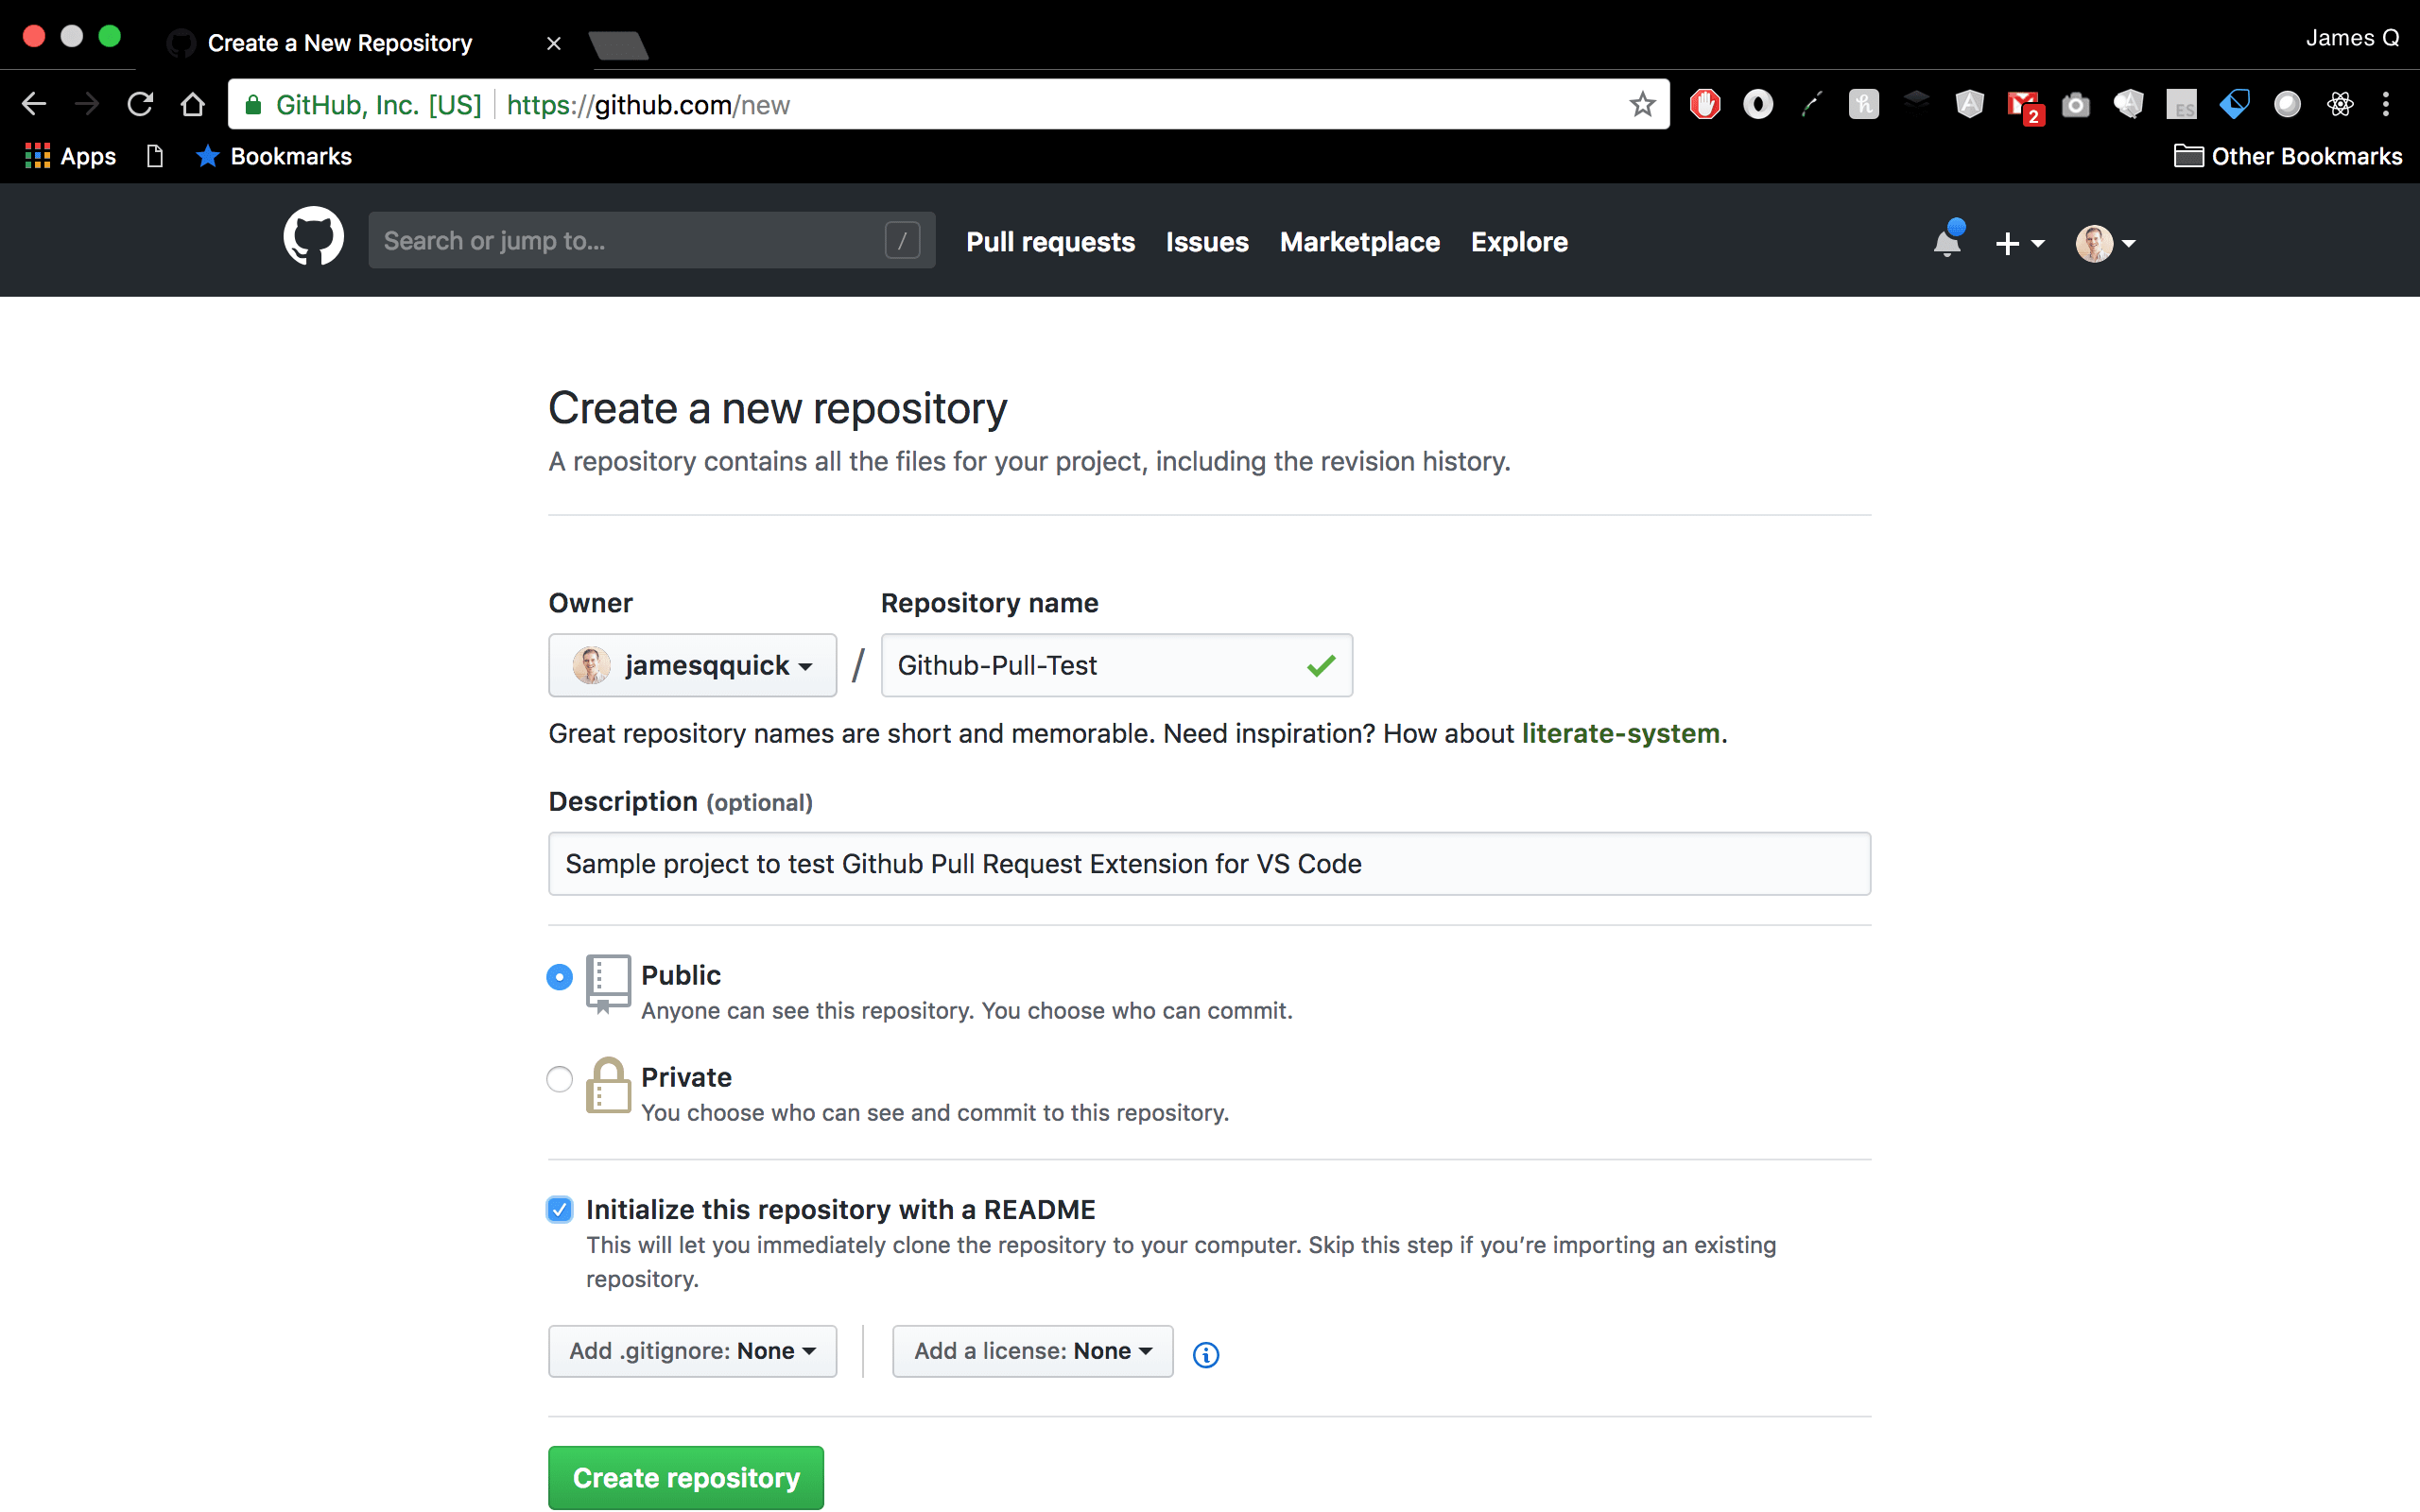This screenshot has width=2420, height=1512.
Task: Open Chrome three-dot menu
Action: point(2386,104)
